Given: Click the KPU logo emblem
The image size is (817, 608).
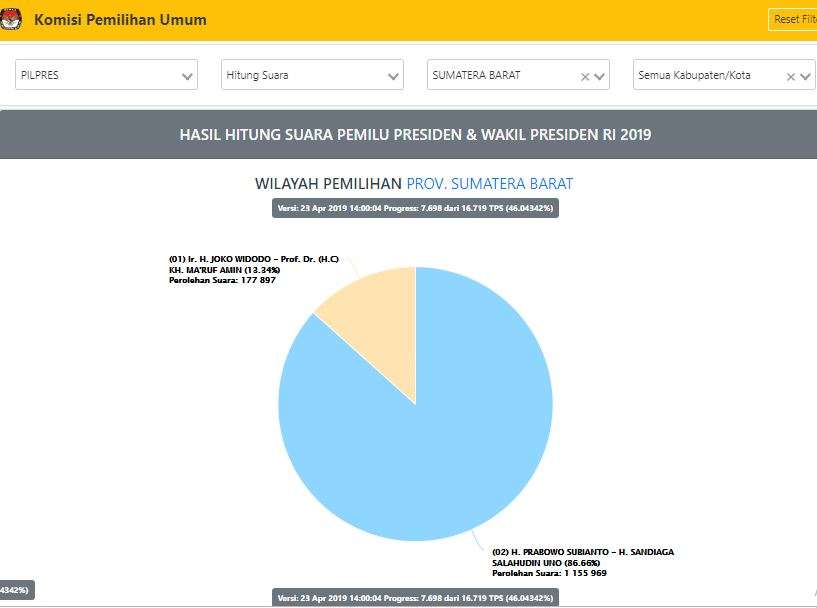Looking at the screenshot, I should coord(10,20).
